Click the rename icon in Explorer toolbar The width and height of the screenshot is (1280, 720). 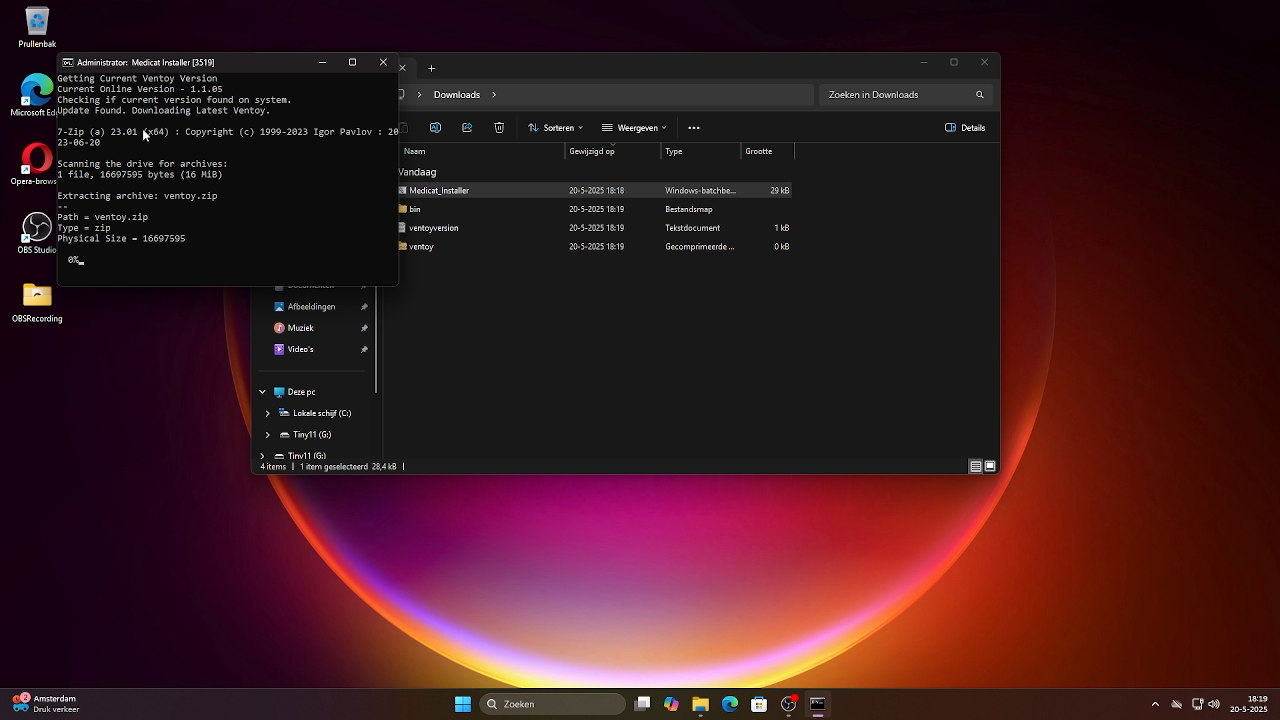pyautogui.click(x=435, y=128)
